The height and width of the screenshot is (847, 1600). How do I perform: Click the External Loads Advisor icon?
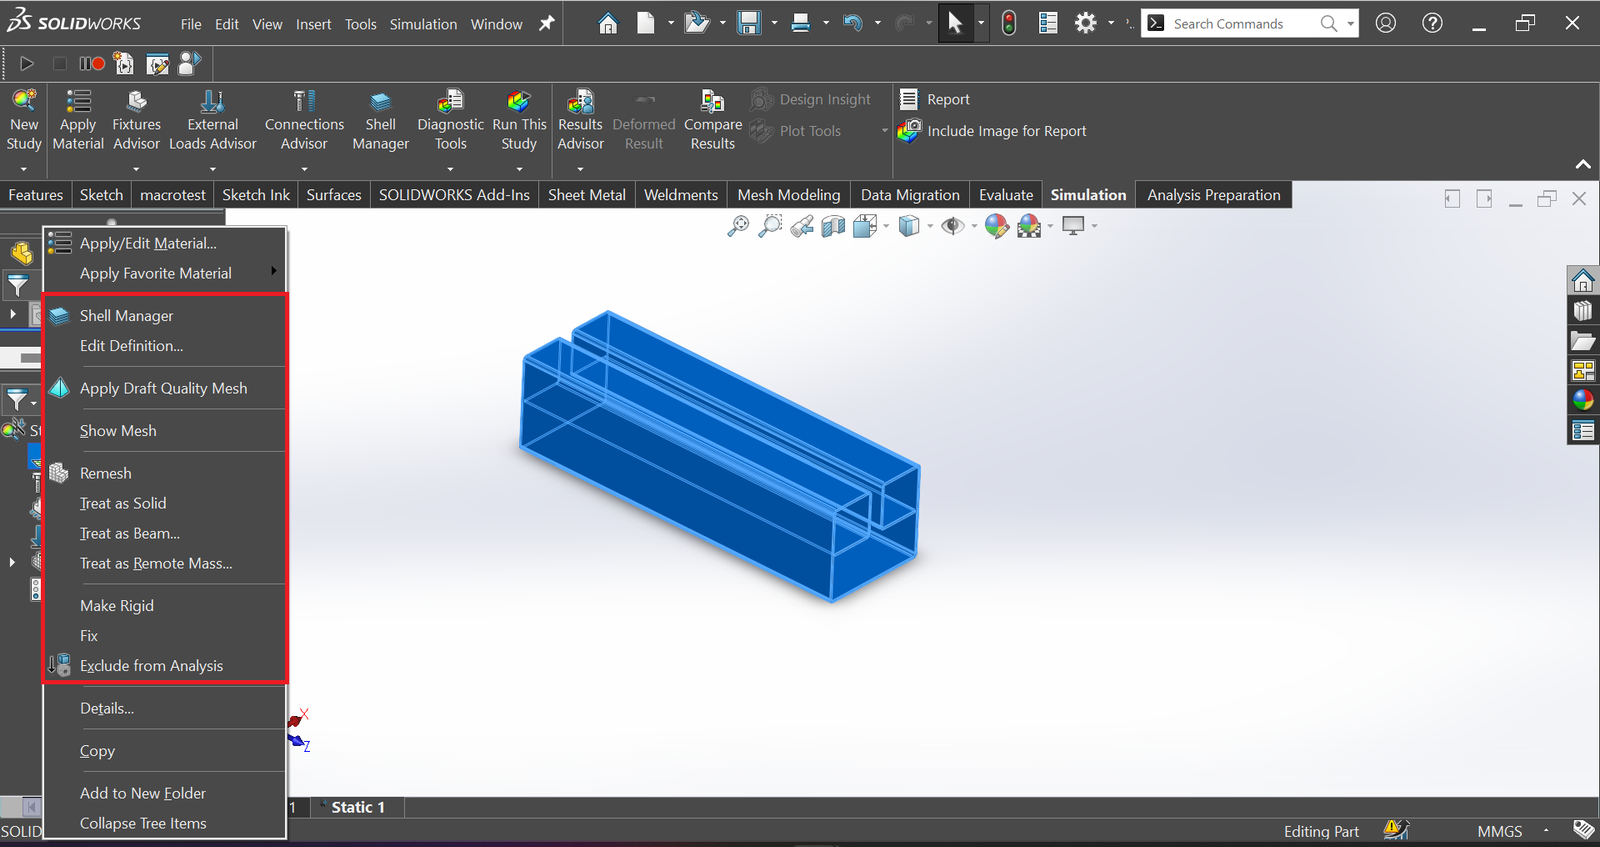212,102
